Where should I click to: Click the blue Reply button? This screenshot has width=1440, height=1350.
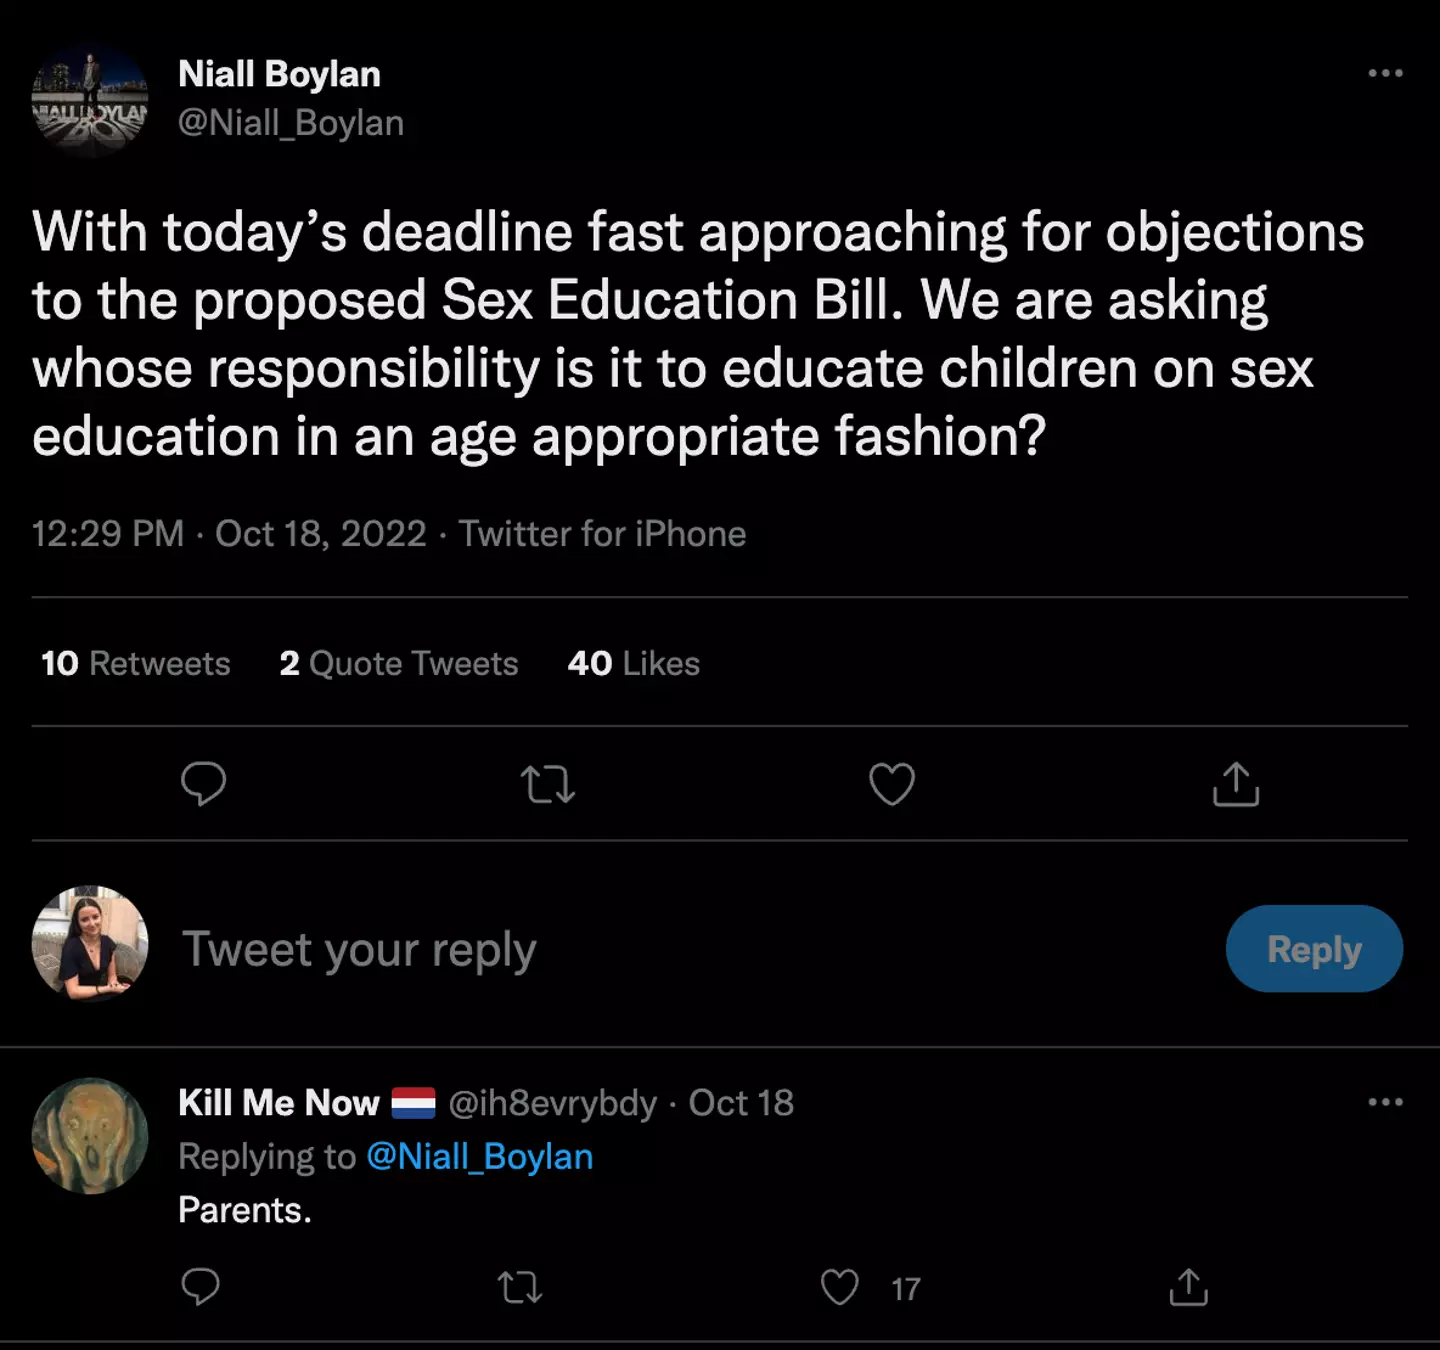point(1313,949)
